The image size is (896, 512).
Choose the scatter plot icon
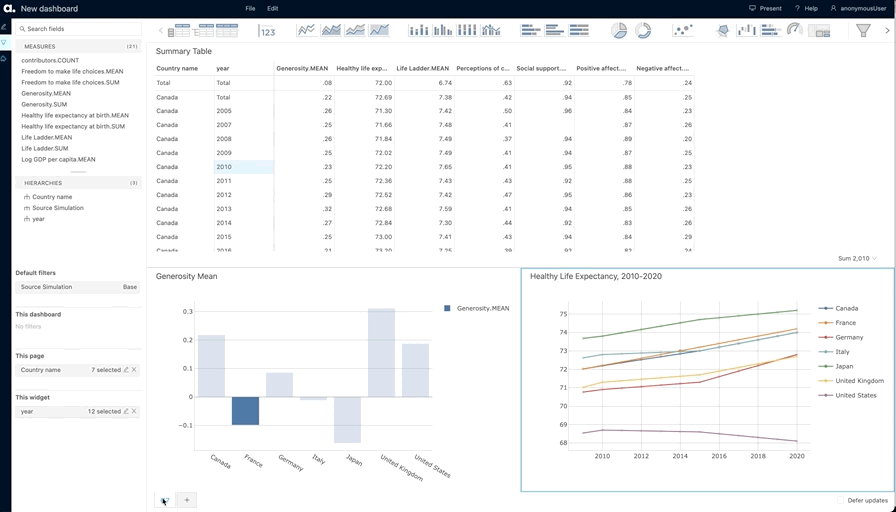point(683,30)
